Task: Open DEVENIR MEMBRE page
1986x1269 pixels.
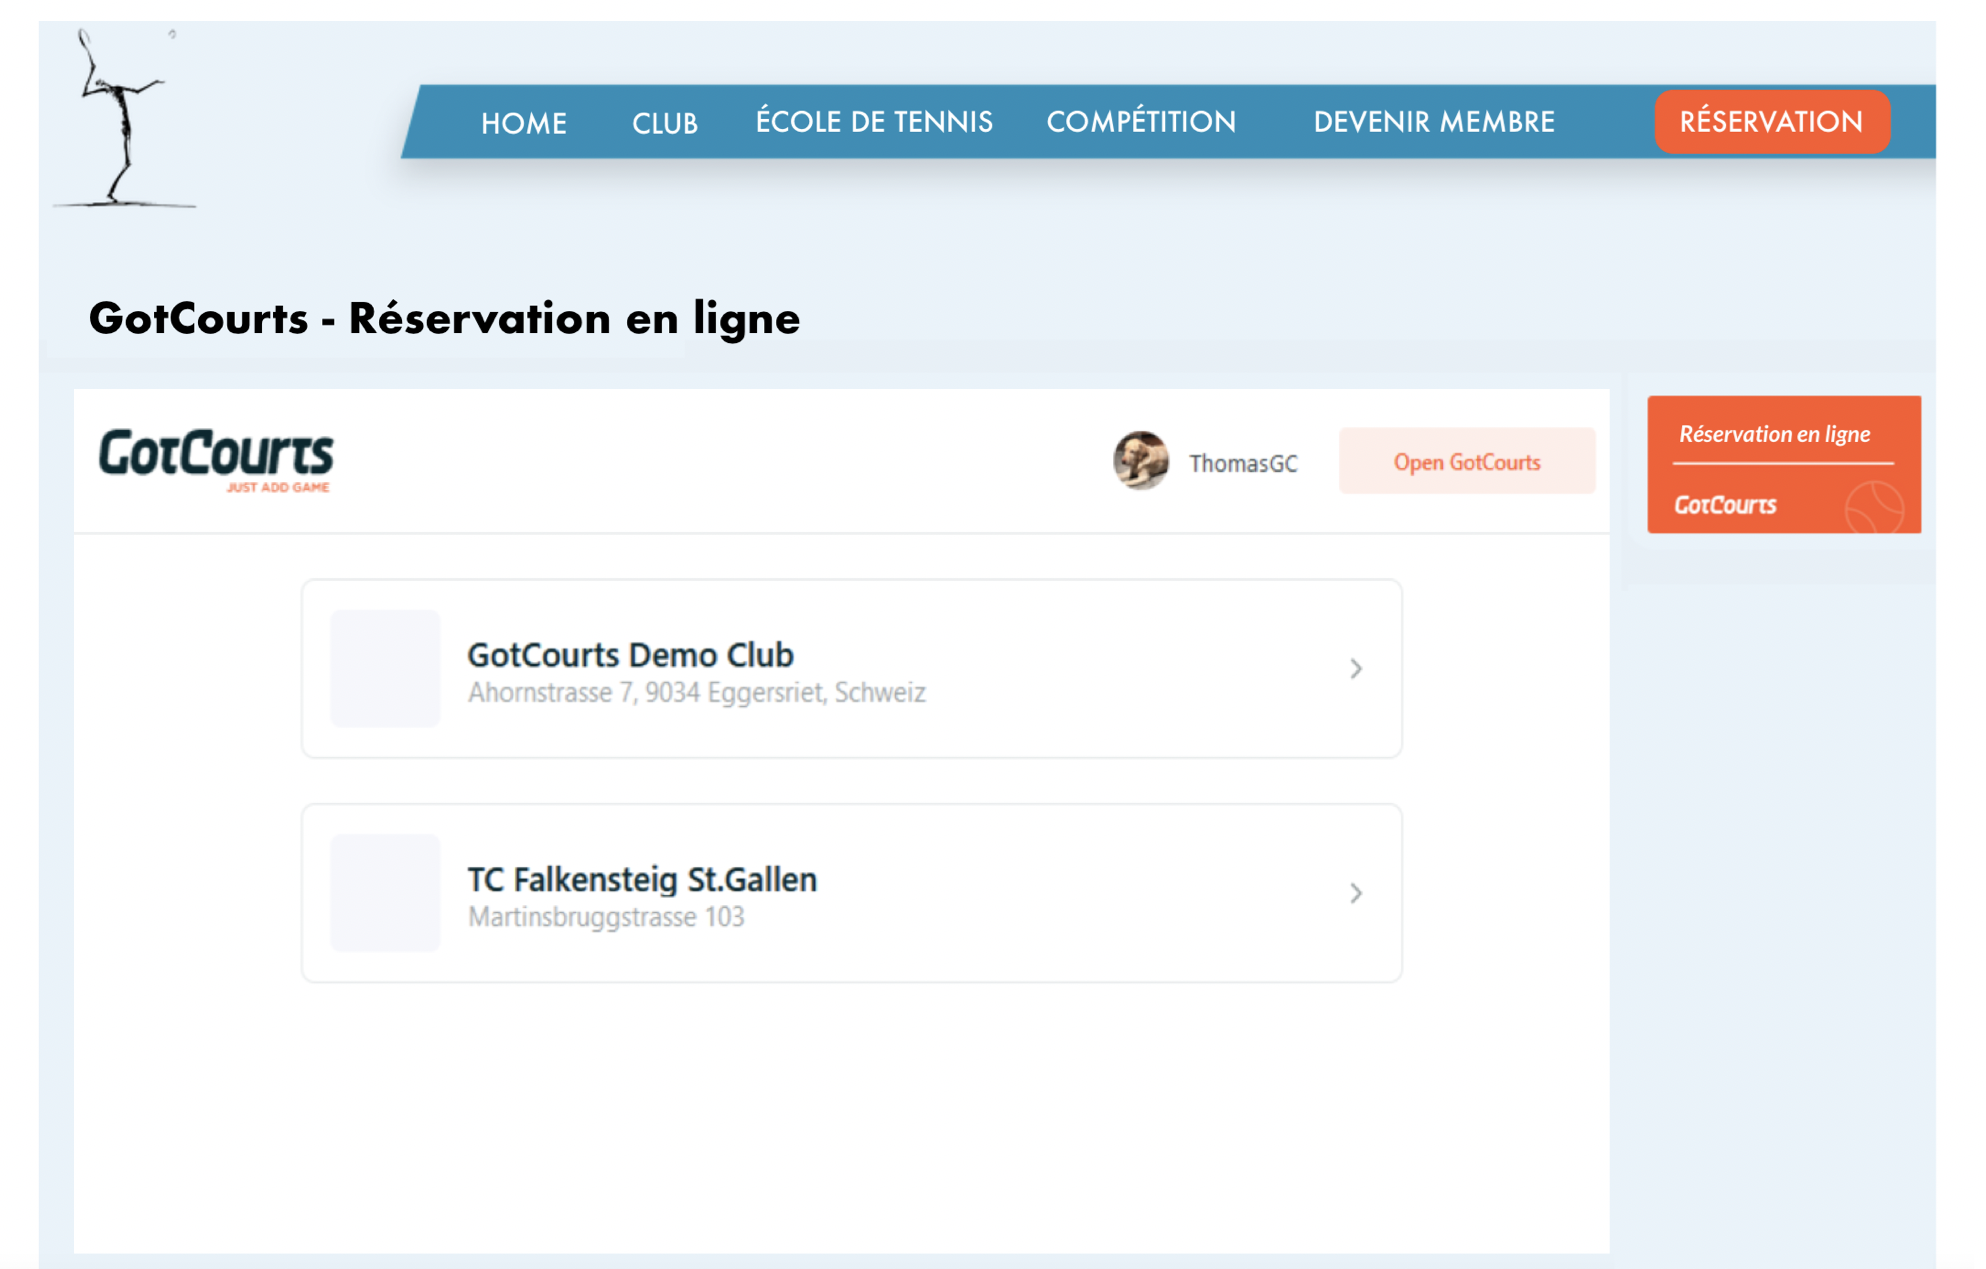Action: [1433, 122]
